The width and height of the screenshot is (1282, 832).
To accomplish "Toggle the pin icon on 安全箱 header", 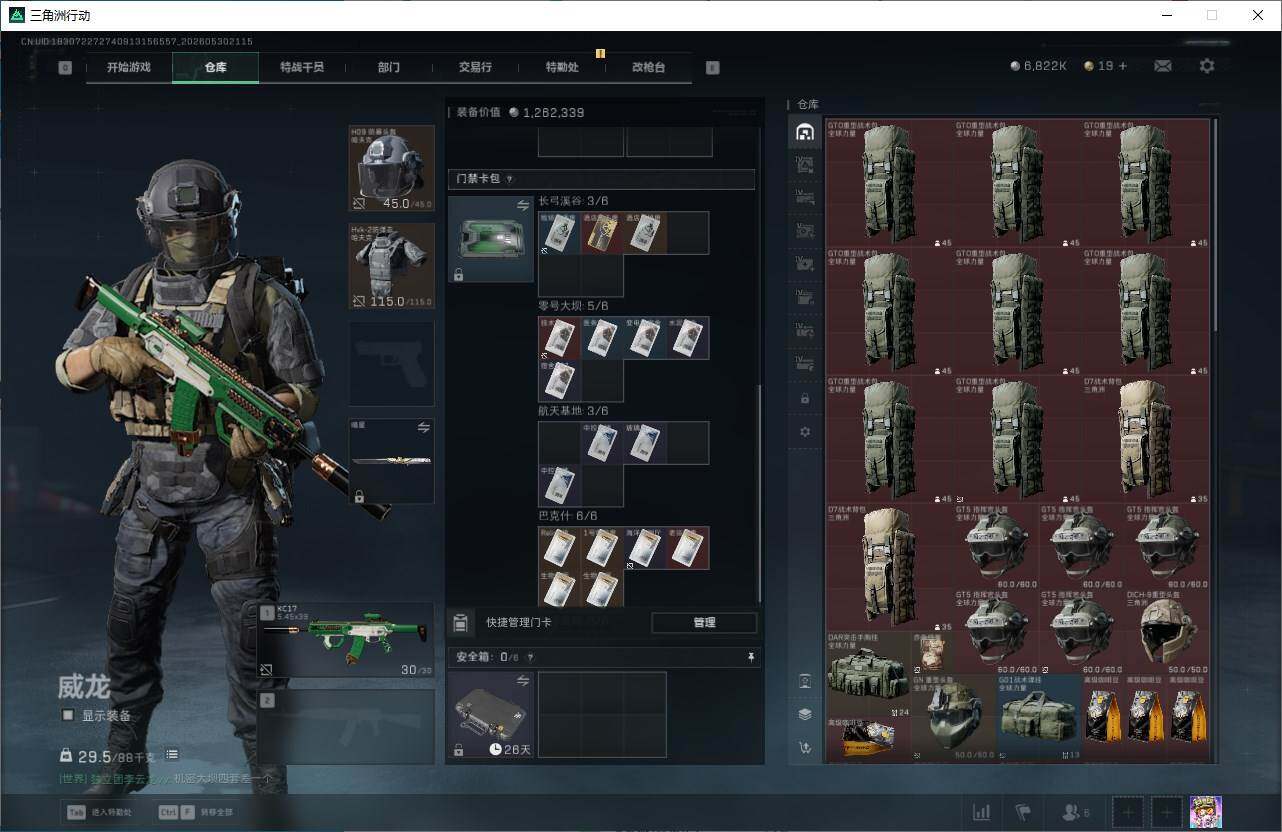I will coord(751,657).
